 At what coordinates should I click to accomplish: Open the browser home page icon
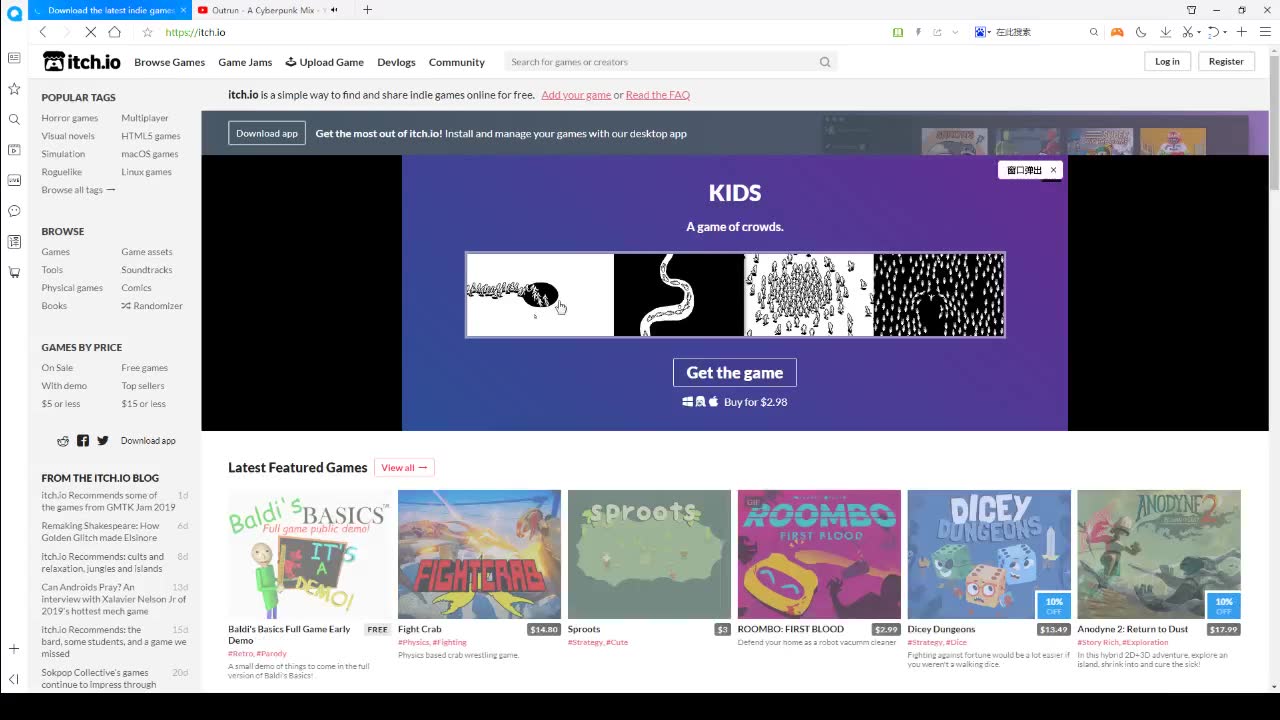114,32
